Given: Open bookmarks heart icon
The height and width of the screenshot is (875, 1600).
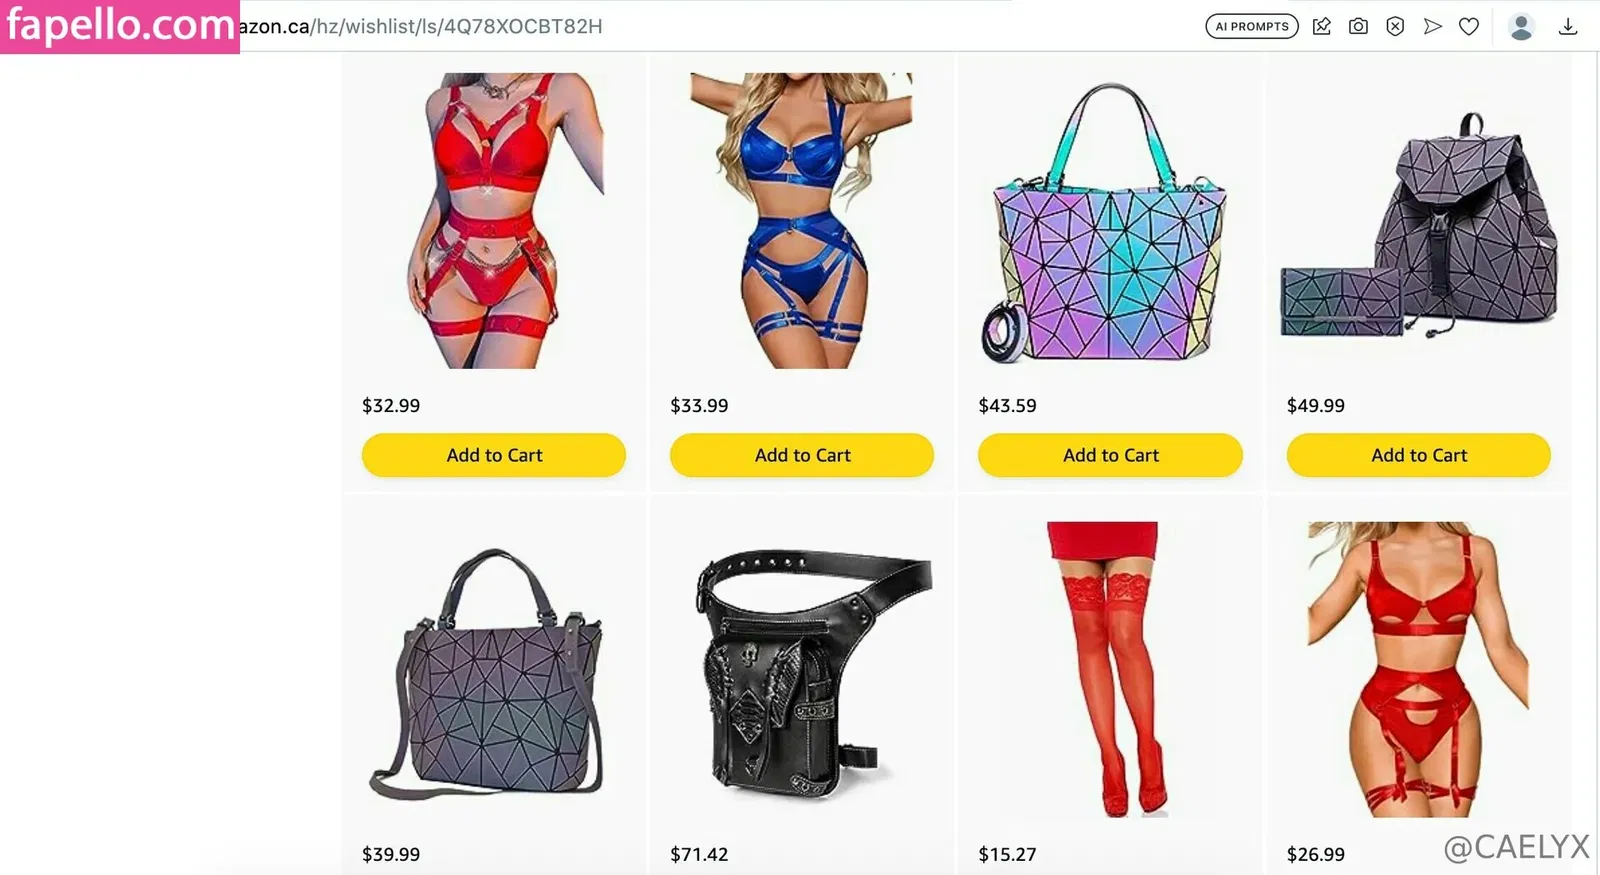Looking at the screenshot, I should 1469,27.
